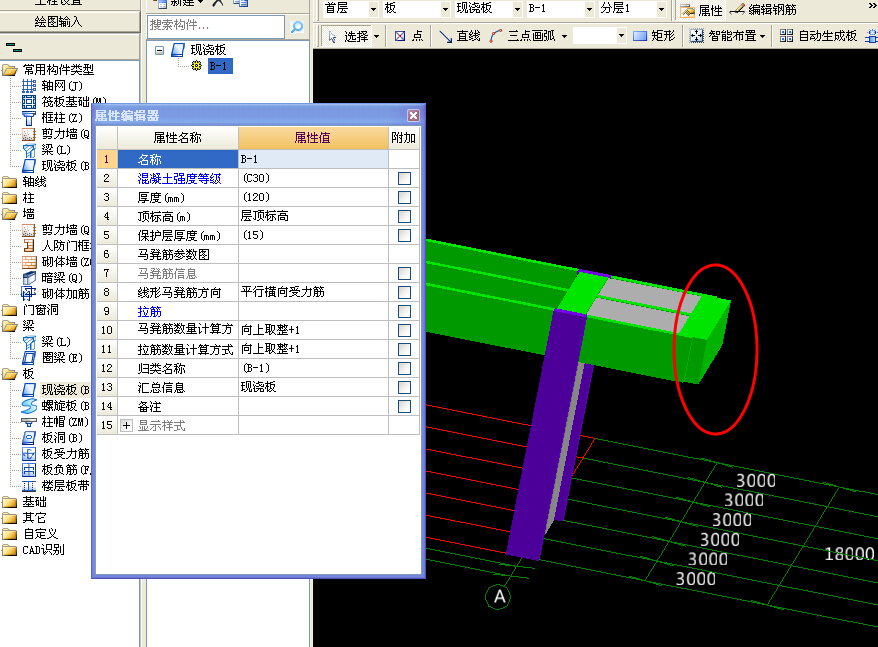Tick 附加 checkbox for 马凳筋信息

404,273
